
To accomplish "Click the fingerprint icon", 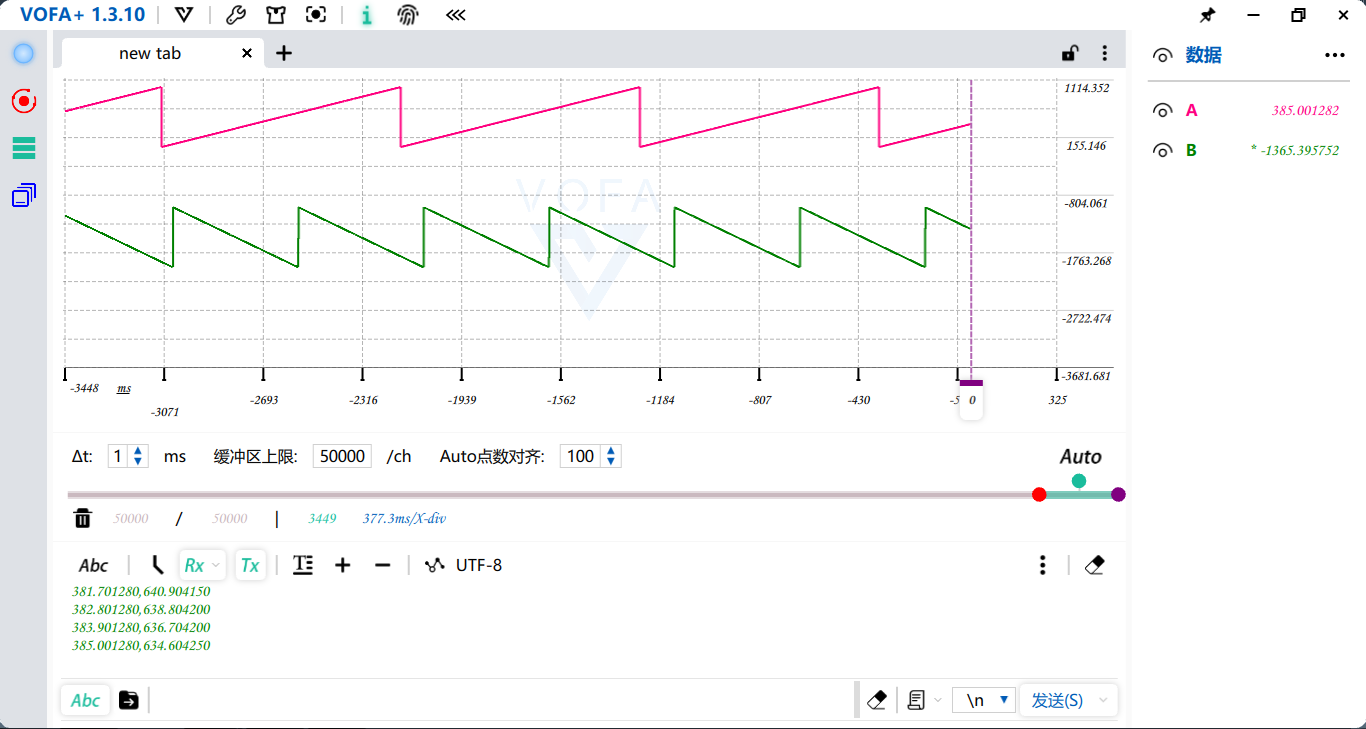I will pos(407,15).
